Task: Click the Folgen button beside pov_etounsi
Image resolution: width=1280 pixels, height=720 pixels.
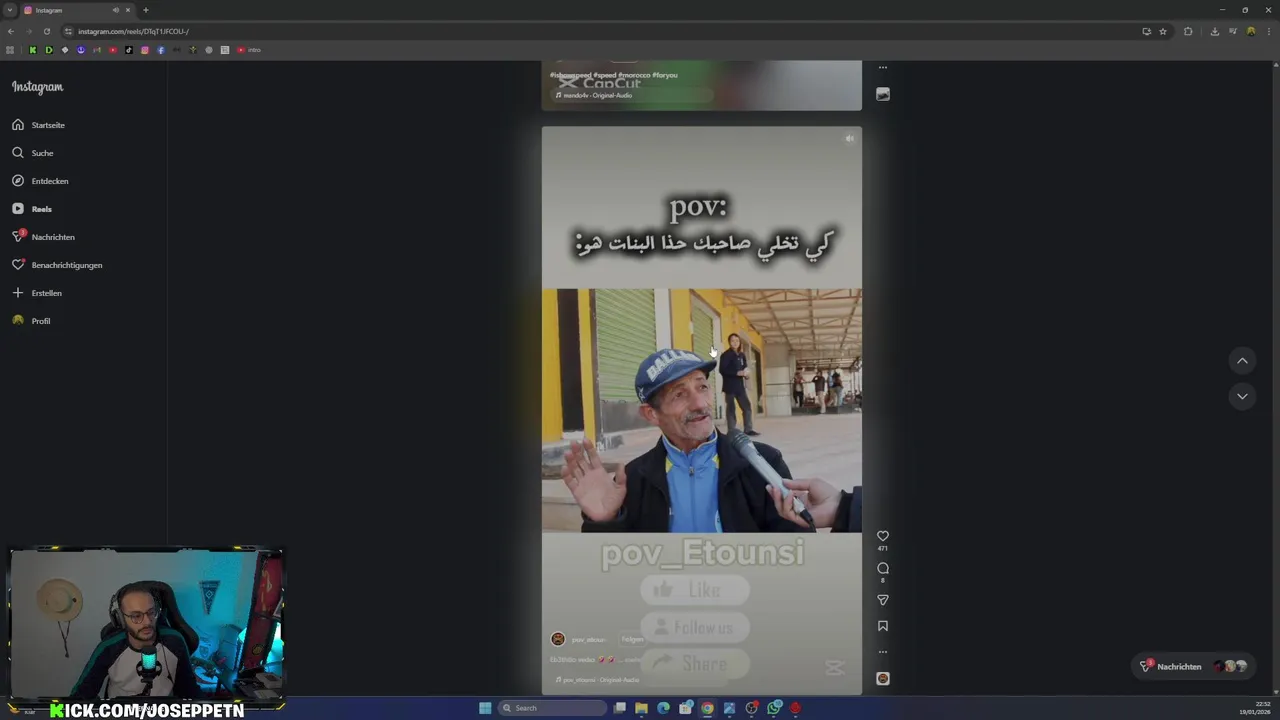Action: pos(632,639)
